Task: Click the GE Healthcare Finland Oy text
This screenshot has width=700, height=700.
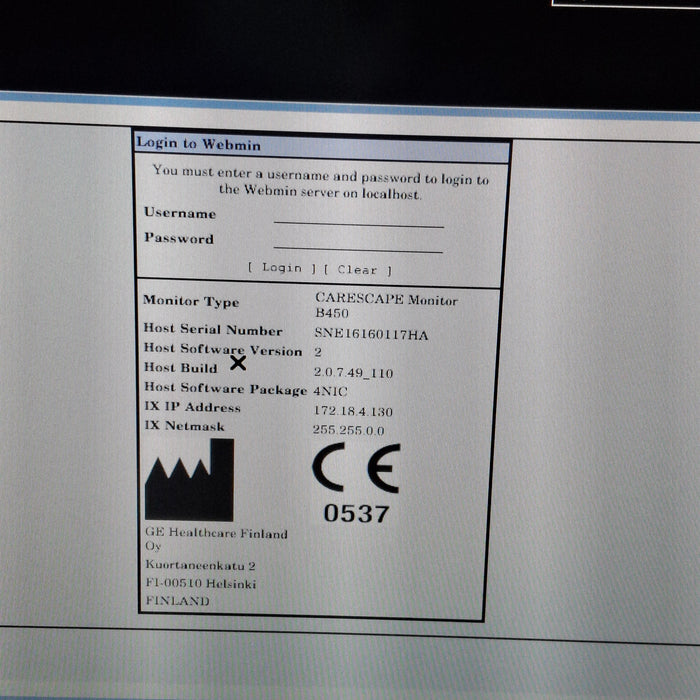Action: click(215, 540)
